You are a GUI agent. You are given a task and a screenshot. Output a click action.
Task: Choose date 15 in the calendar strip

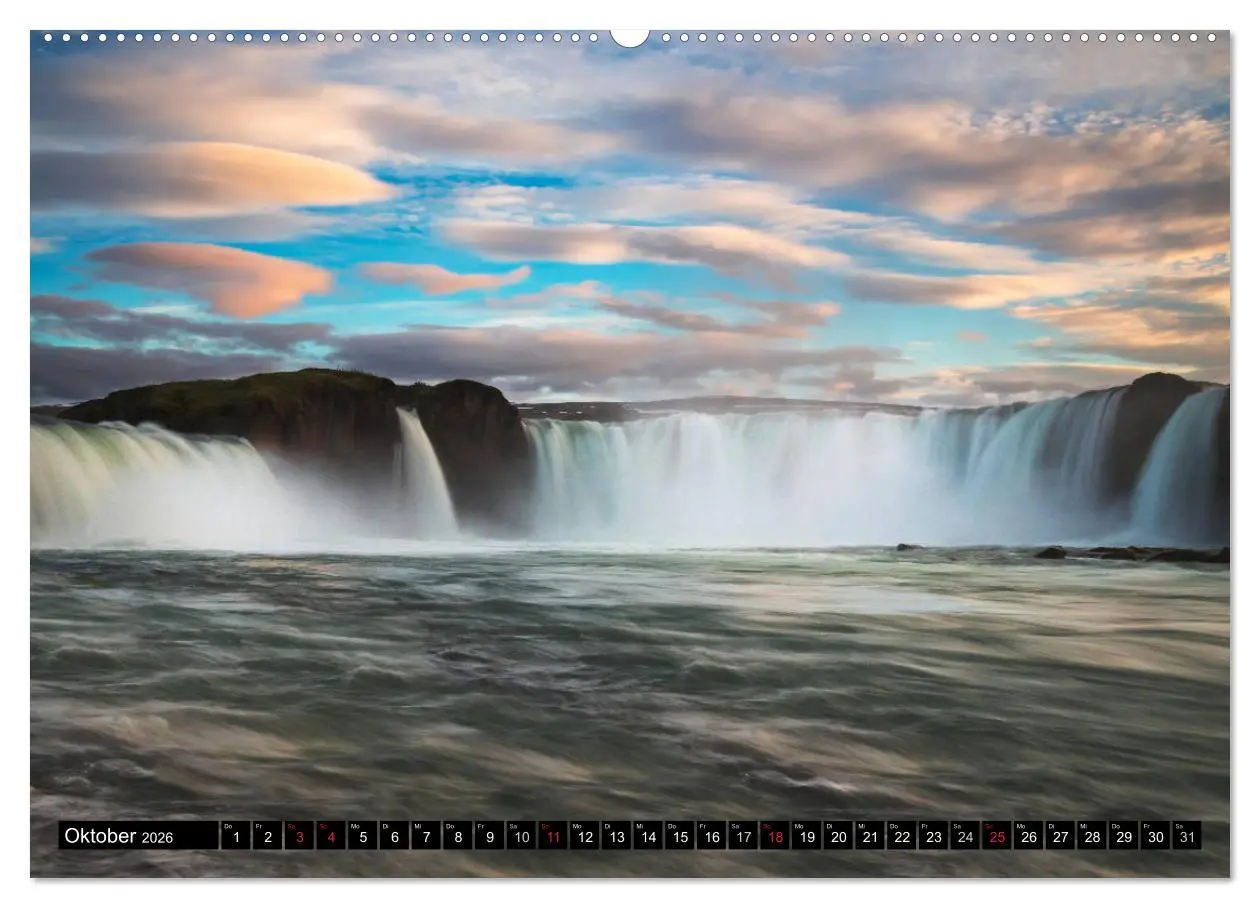coord(680,836)
